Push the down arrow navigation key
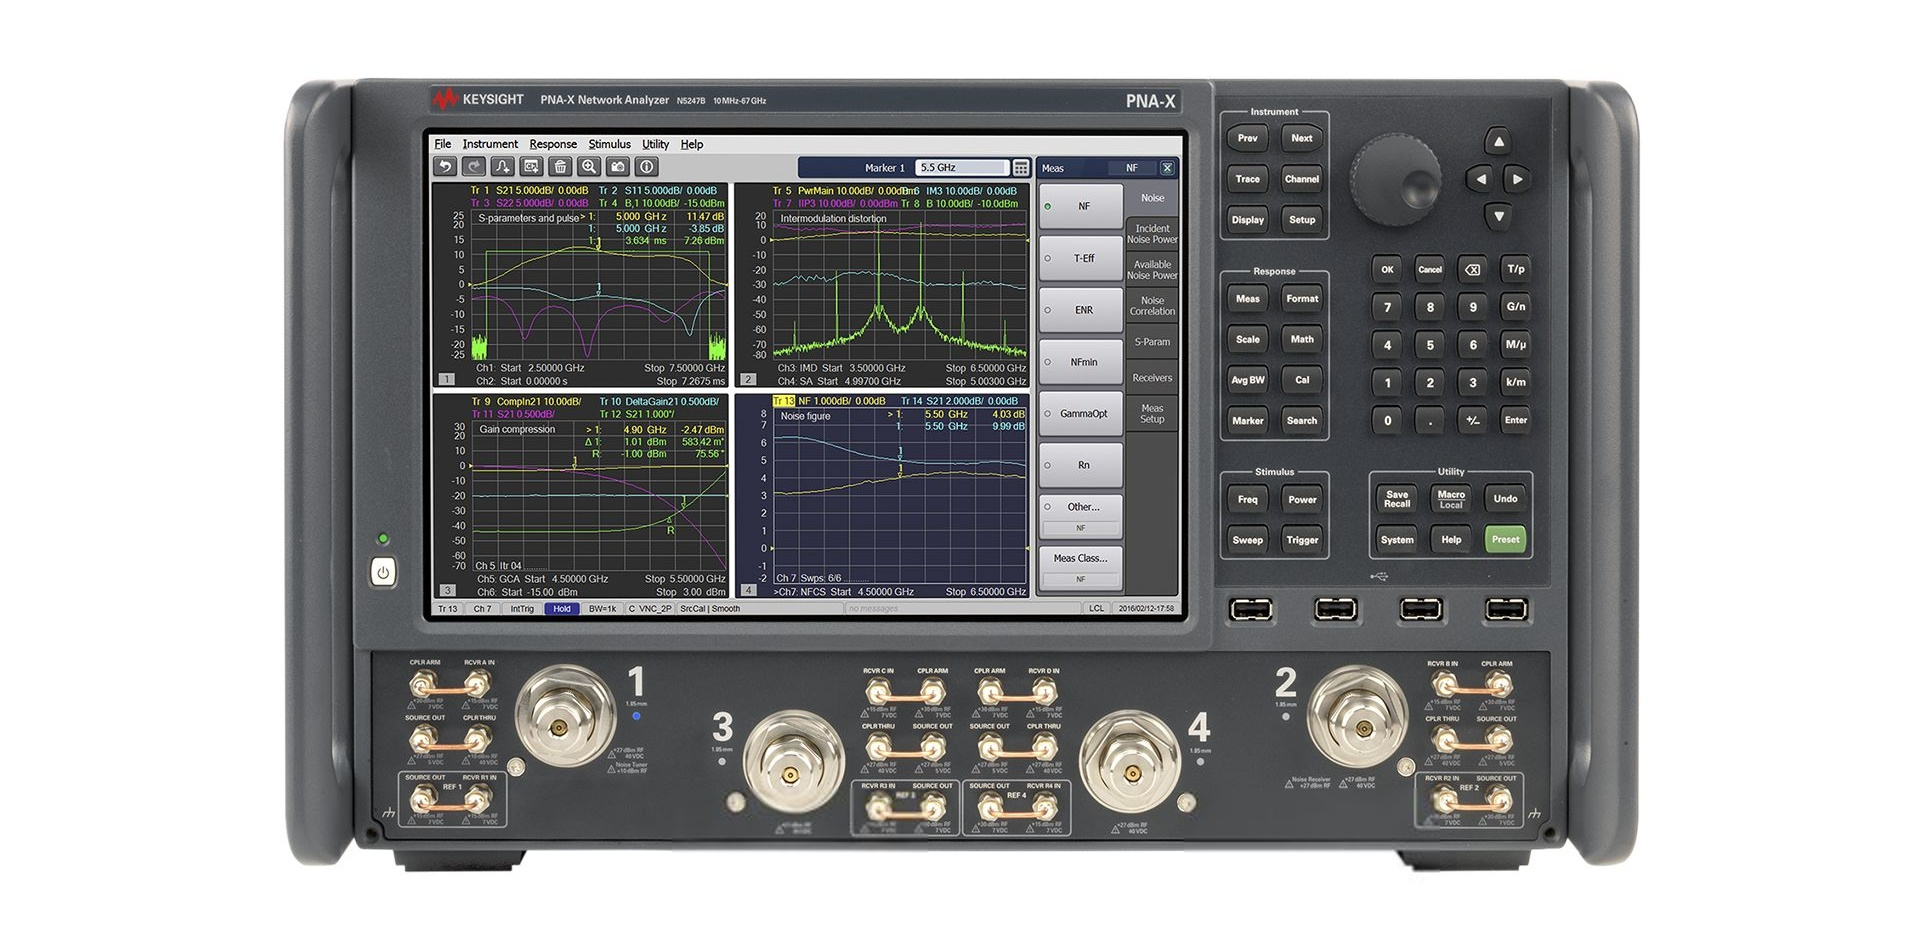Viewport: 1920px width, 940px height. tap(1498, 216)
